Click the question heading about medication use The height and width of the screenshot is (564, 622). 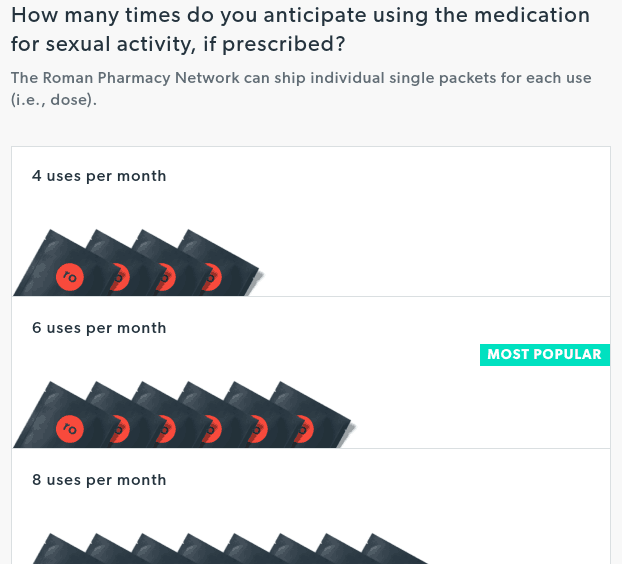click(x=300, y=30)
